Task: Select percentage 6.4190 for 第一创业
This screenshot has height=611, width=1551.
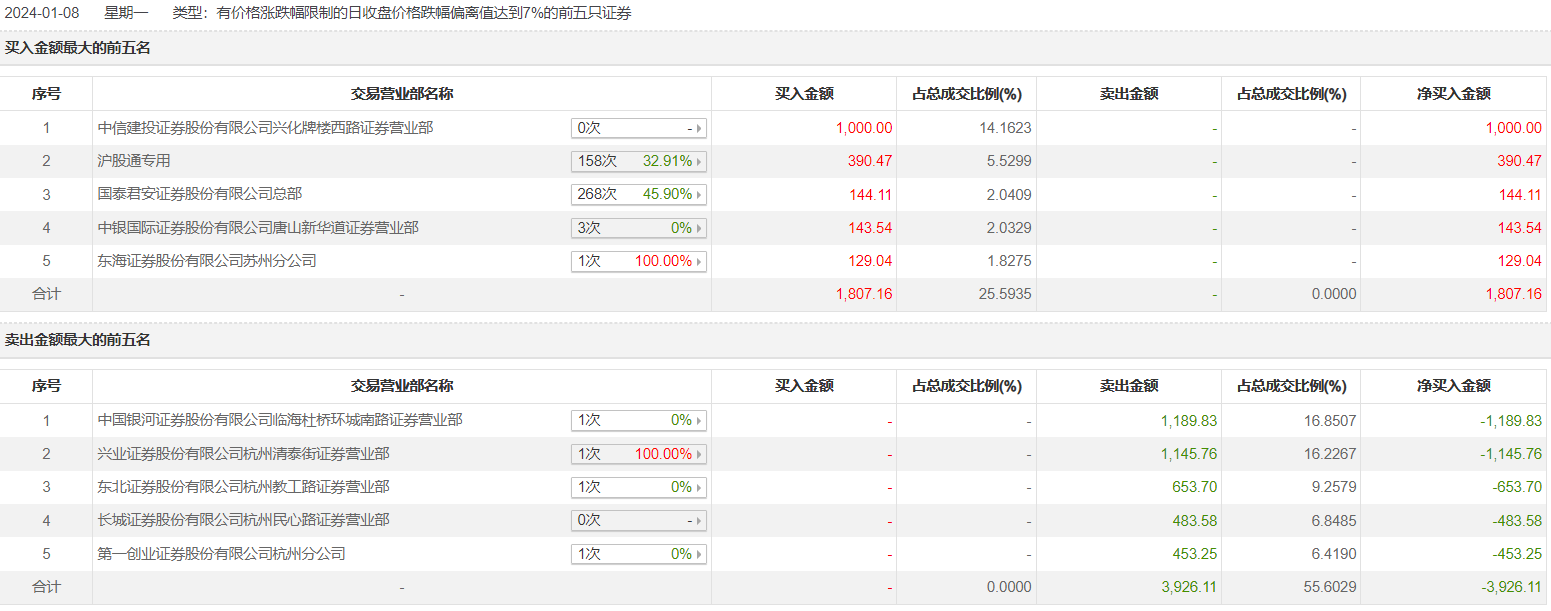Action: coord(1332,553)
